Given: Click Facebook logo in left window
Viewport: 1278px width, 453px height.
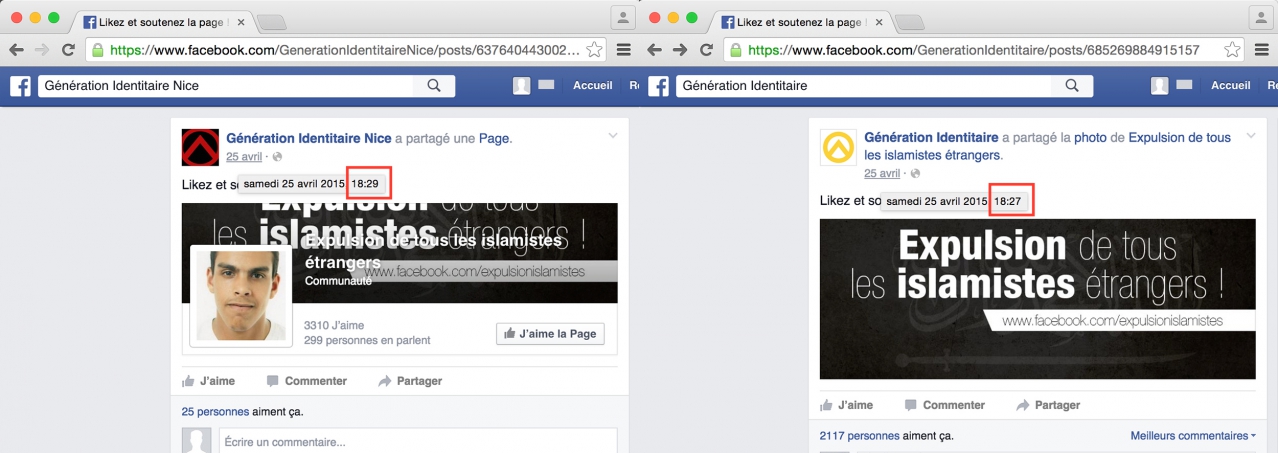Looking at the screenshot, I should pyautogui.click(x=20, y=86).
